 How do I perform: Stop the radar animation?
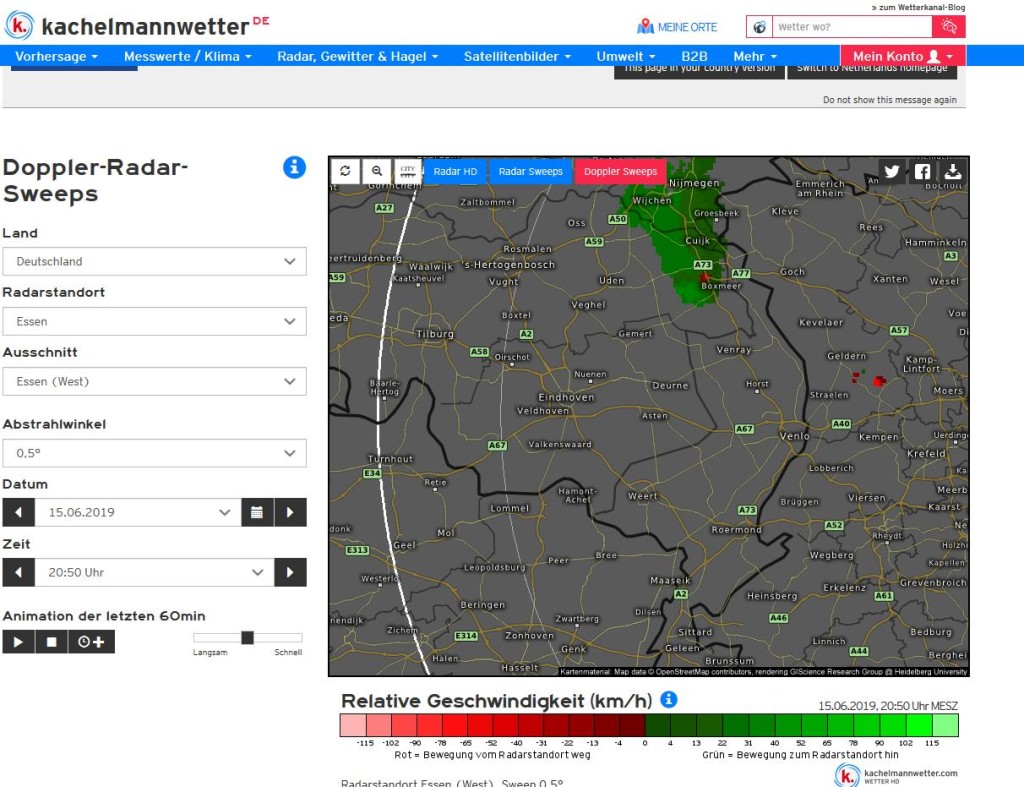coord(52,642)
